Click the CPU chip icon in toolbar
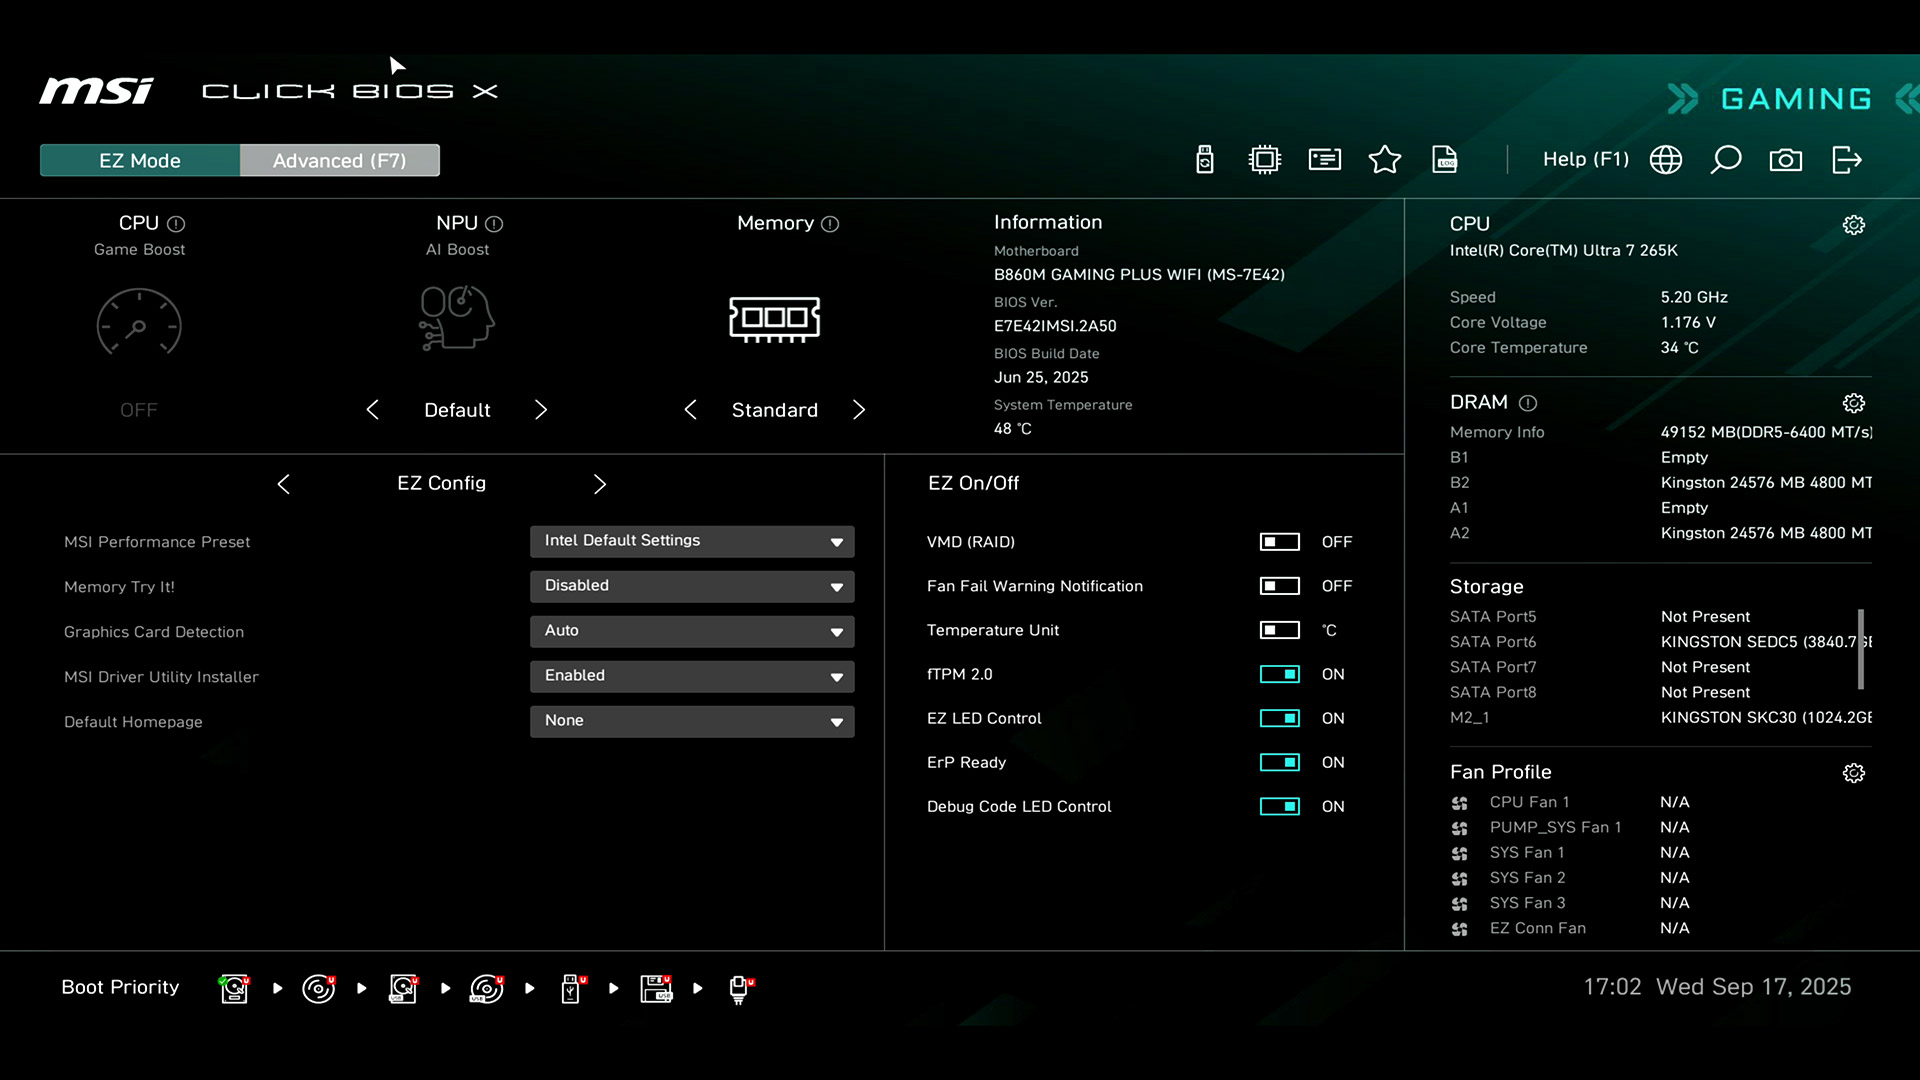1920x1080 pixels. point(1265,160)
